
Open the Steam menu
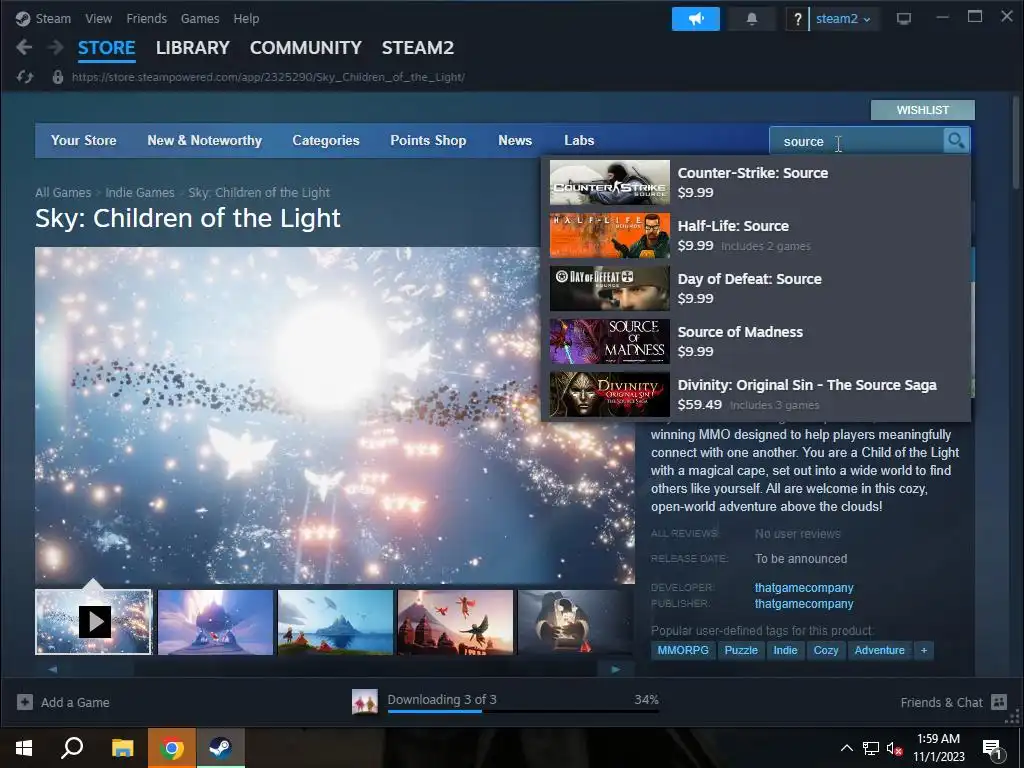point(53,18)
